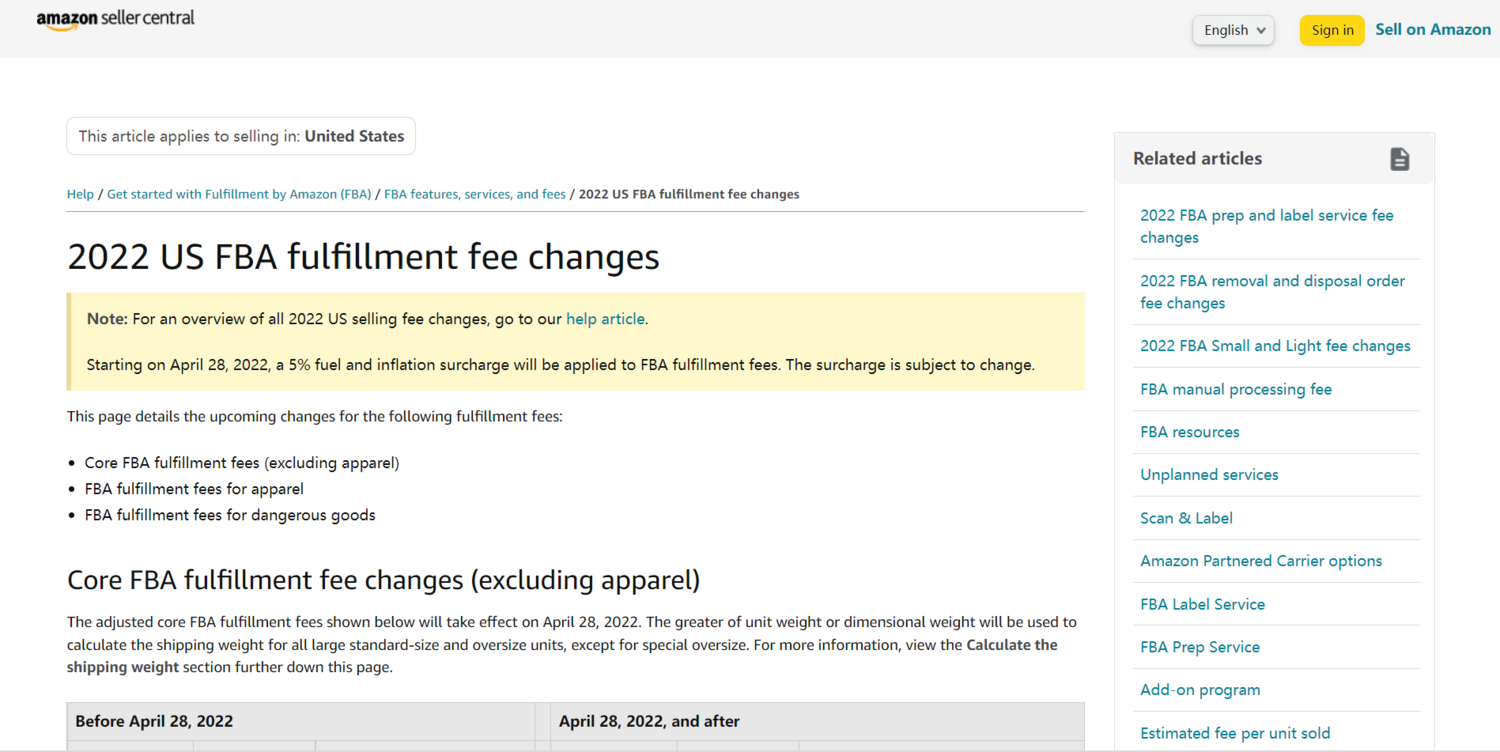The image size is (1500, 752).
Task: Click the Core FBA fulfillment fee changes heading
Action: point(383,580)
